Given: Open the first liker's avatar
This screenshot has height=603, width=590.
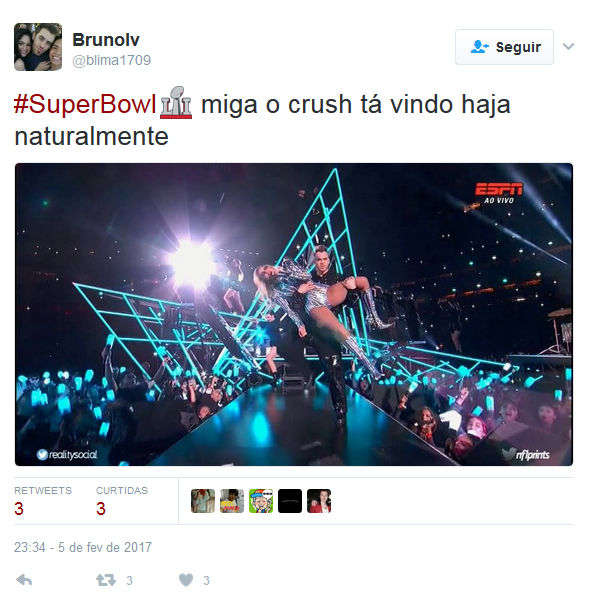Looking at the screenshot, I should click(203, 501).
